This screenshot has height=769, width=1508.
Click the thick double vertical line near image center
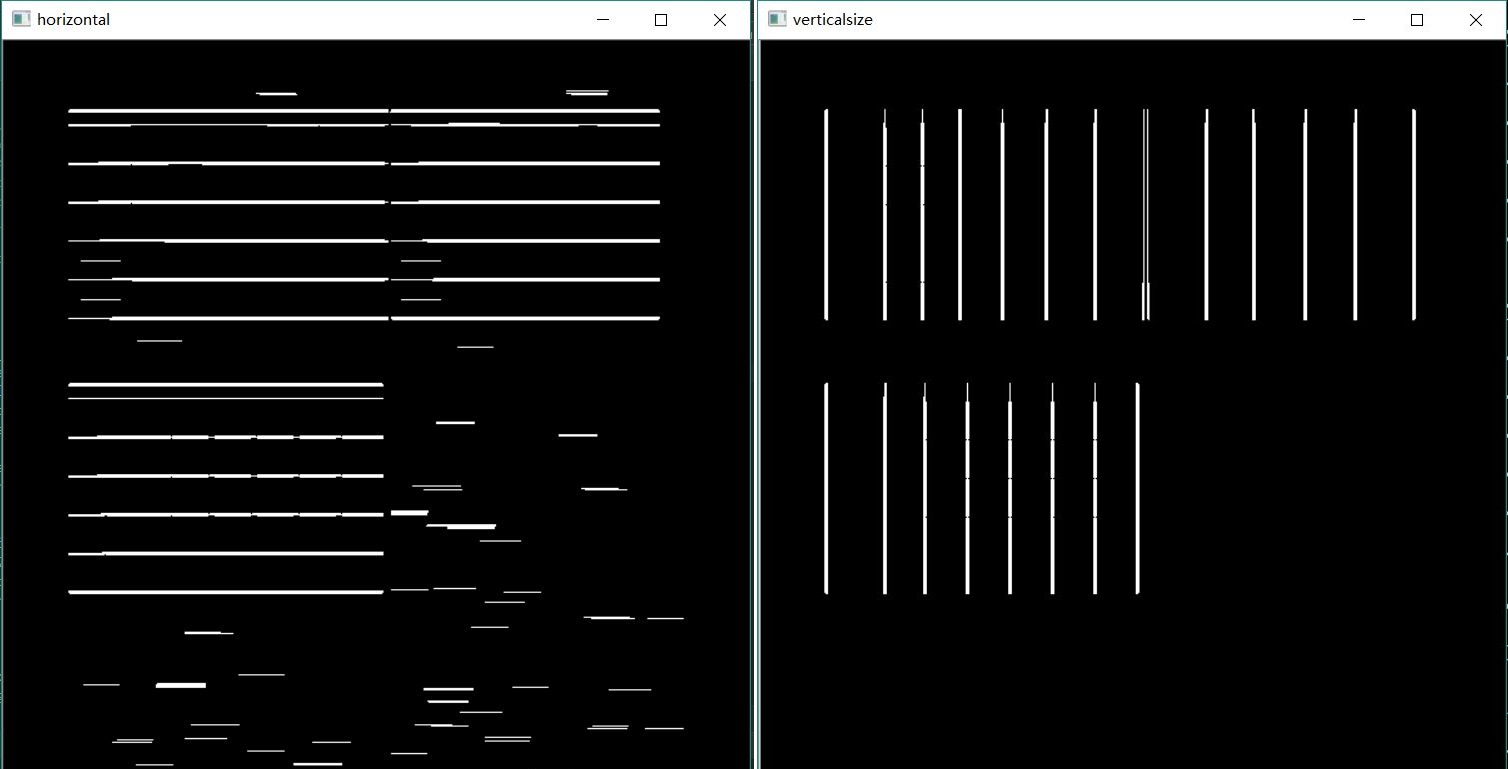click(1144, 215)
